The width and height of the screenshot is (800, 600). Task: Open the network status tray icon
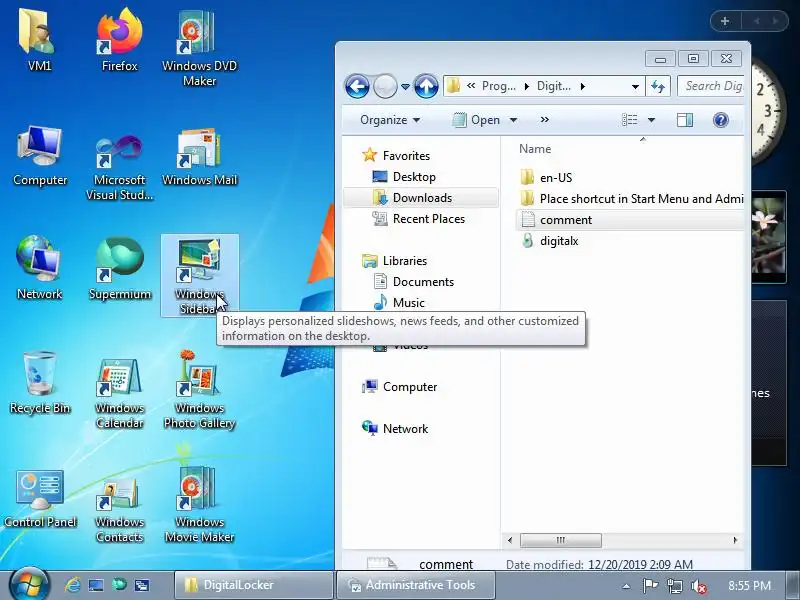click(674, 586)
